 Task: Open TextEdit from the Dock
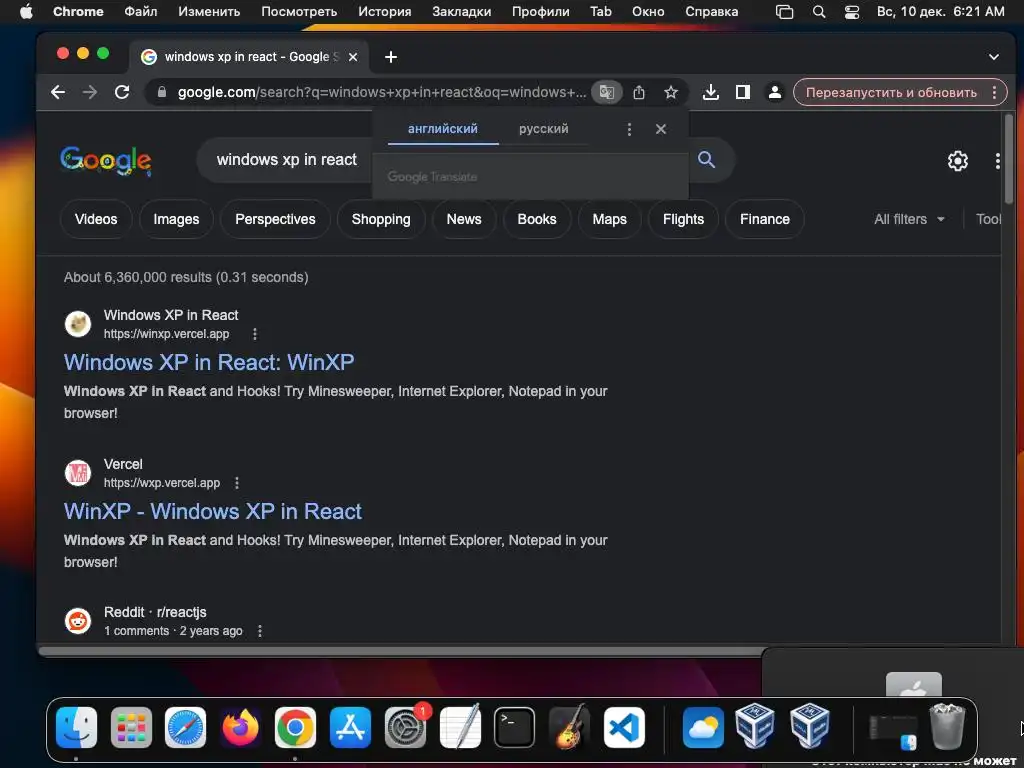460,726
